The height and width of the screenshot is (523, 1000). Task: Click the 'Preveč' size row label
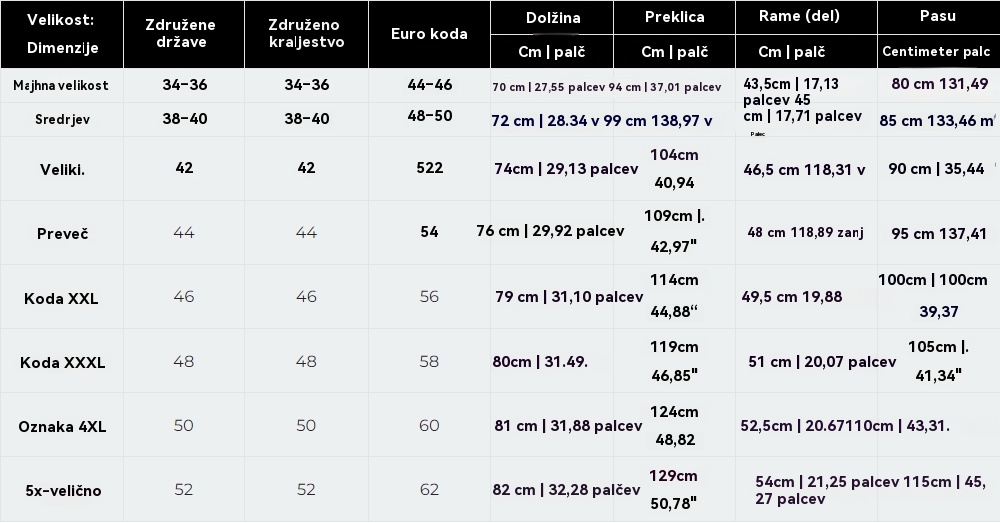[x=61, y=233]
